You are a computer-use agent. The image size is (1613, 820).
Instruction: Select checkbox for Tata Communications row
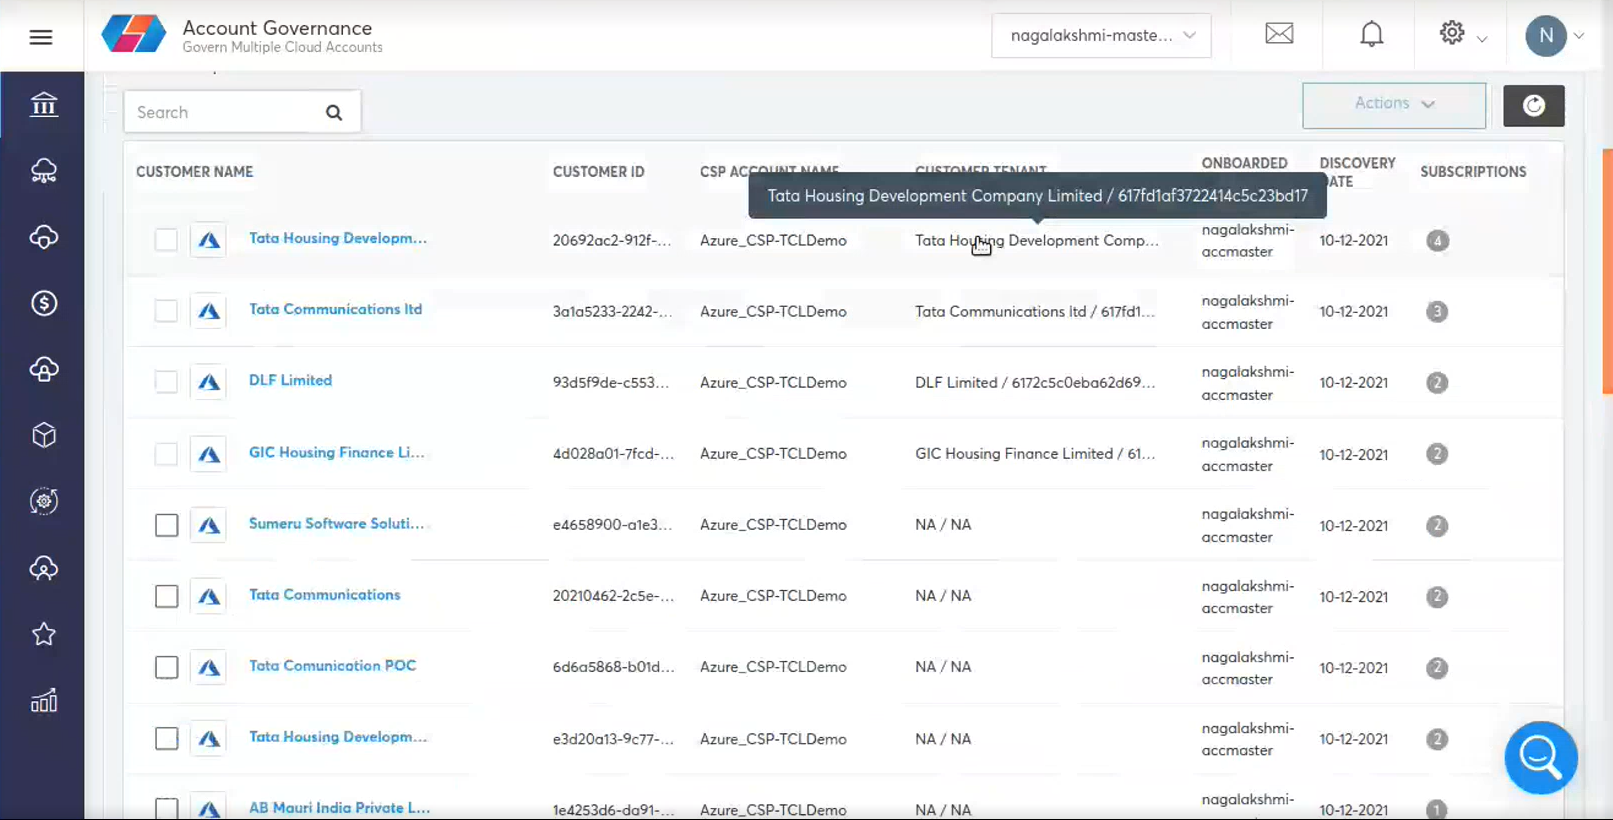166,596
